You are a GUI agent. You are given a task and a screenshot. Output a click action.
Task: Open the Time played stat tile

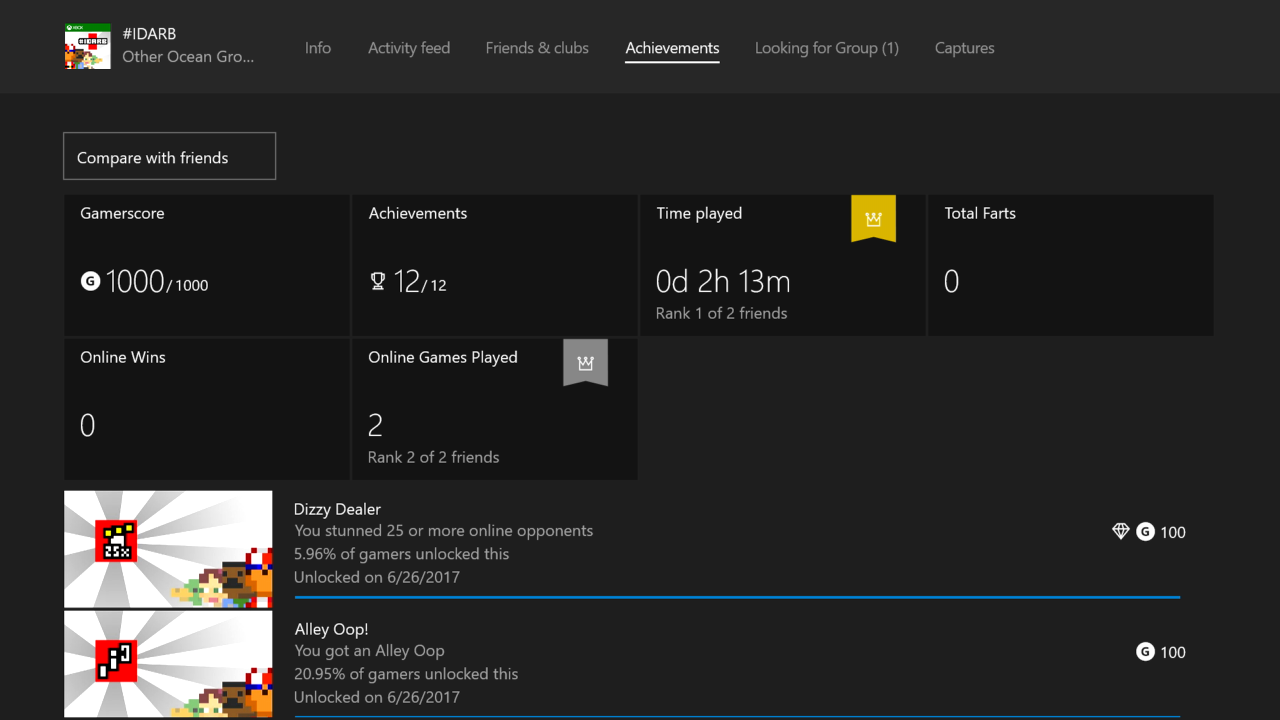pos(783,265)
